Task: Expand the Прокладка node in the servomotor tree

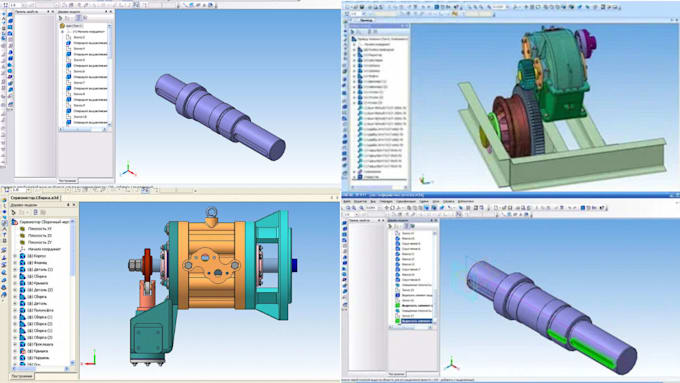Action: click(x=15, y=344)
